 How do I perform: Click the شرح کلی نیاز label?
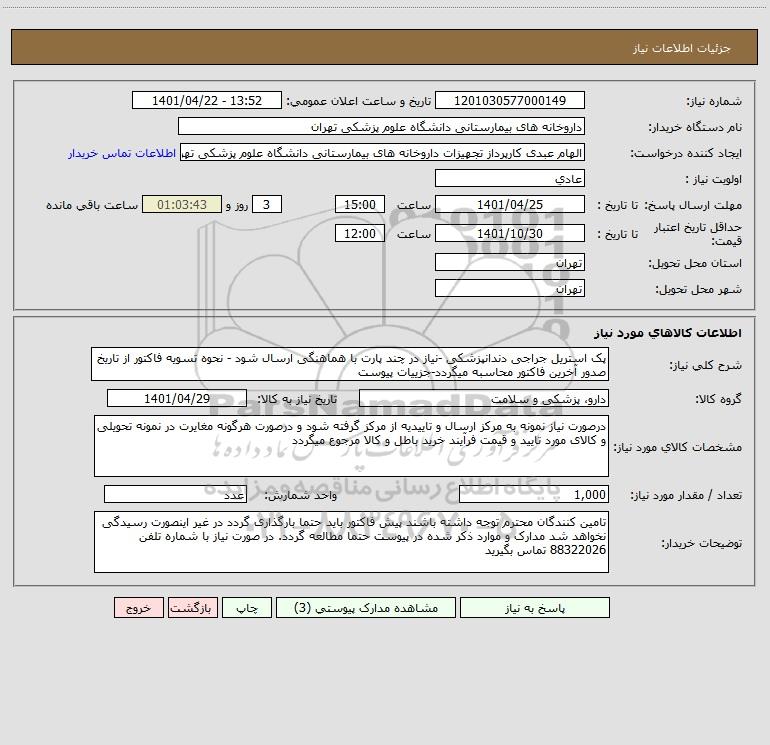point(706,365)
